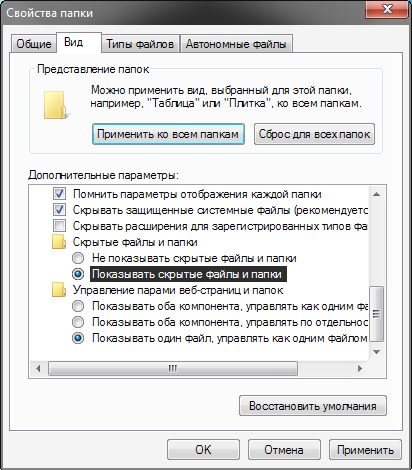The image size is (412, 470).
Task: Click Применить ко всем папкам button
Action: (x=168, y=134)
